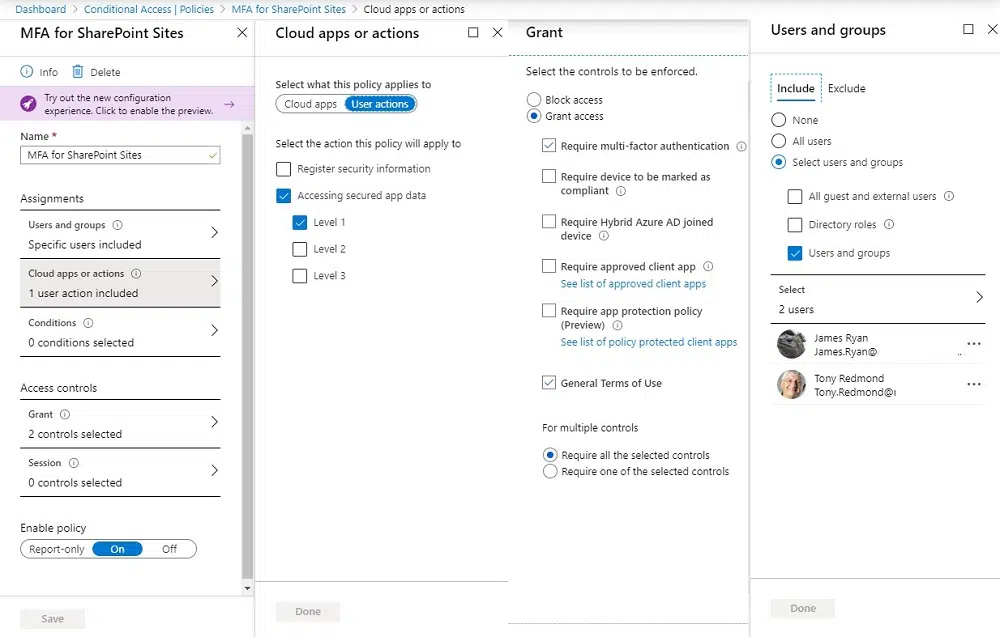Uncheck General Terms of Use

click(548, 383)
